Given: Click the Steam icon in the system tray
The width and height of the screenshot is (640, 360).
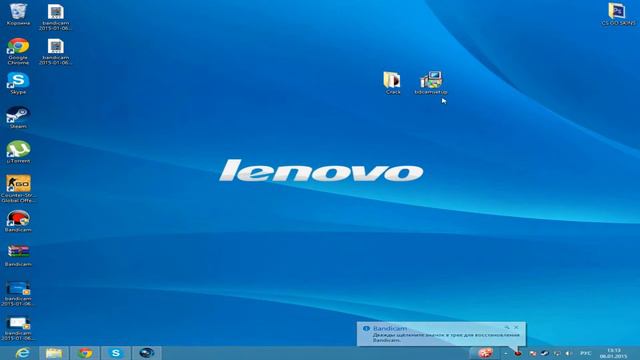Looking at the screenshot, I should click(544, 353).
